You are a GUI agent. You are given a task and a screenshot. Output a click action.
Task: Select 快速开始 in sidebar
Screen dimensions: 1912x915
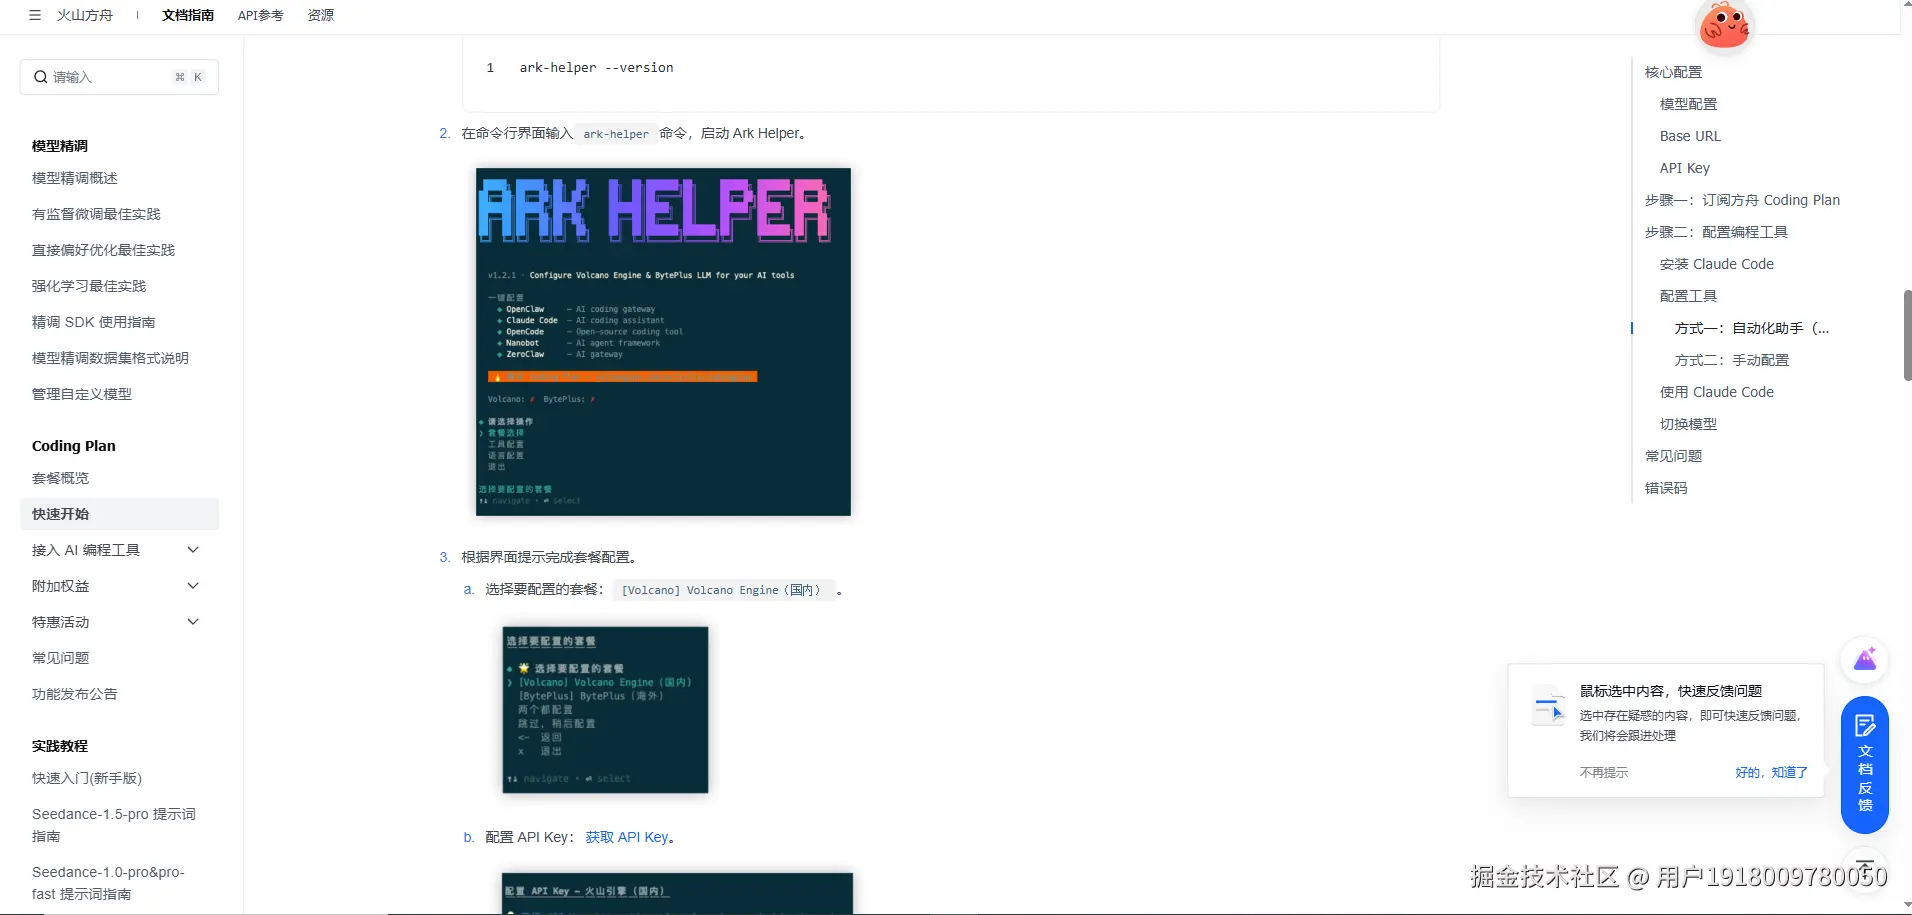pos(119,514)
